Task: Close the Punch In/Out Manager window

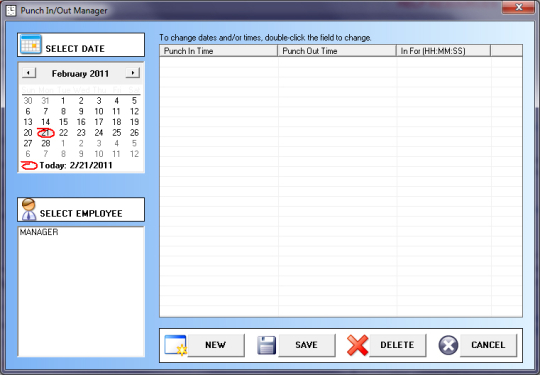Action: [x=519, y=7]
